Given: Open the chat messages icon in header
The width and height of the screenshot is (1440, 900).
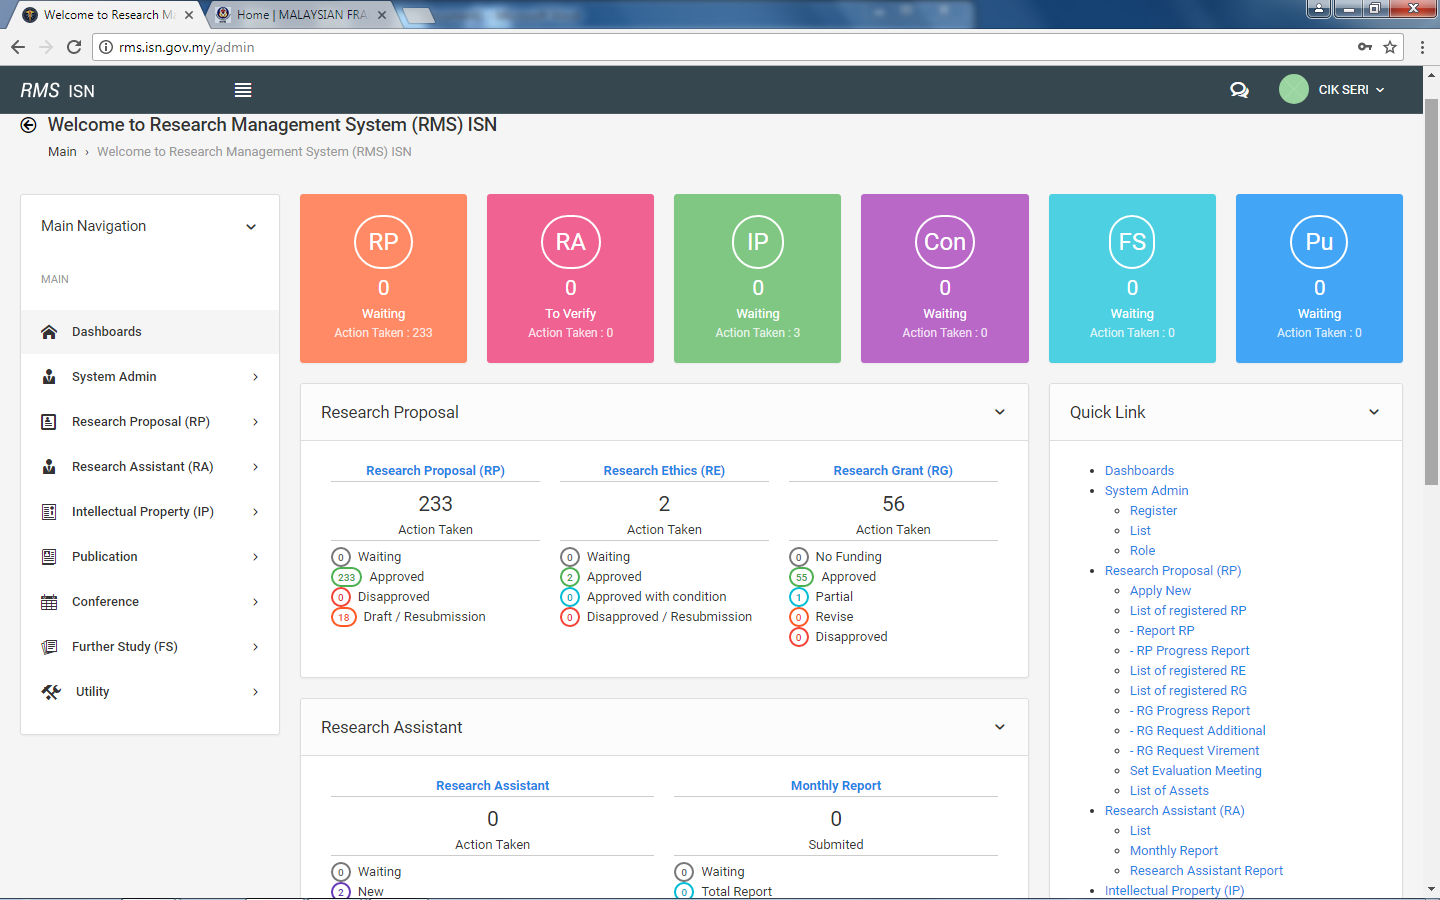Looking at the screenshot, I should point(1240,89).
